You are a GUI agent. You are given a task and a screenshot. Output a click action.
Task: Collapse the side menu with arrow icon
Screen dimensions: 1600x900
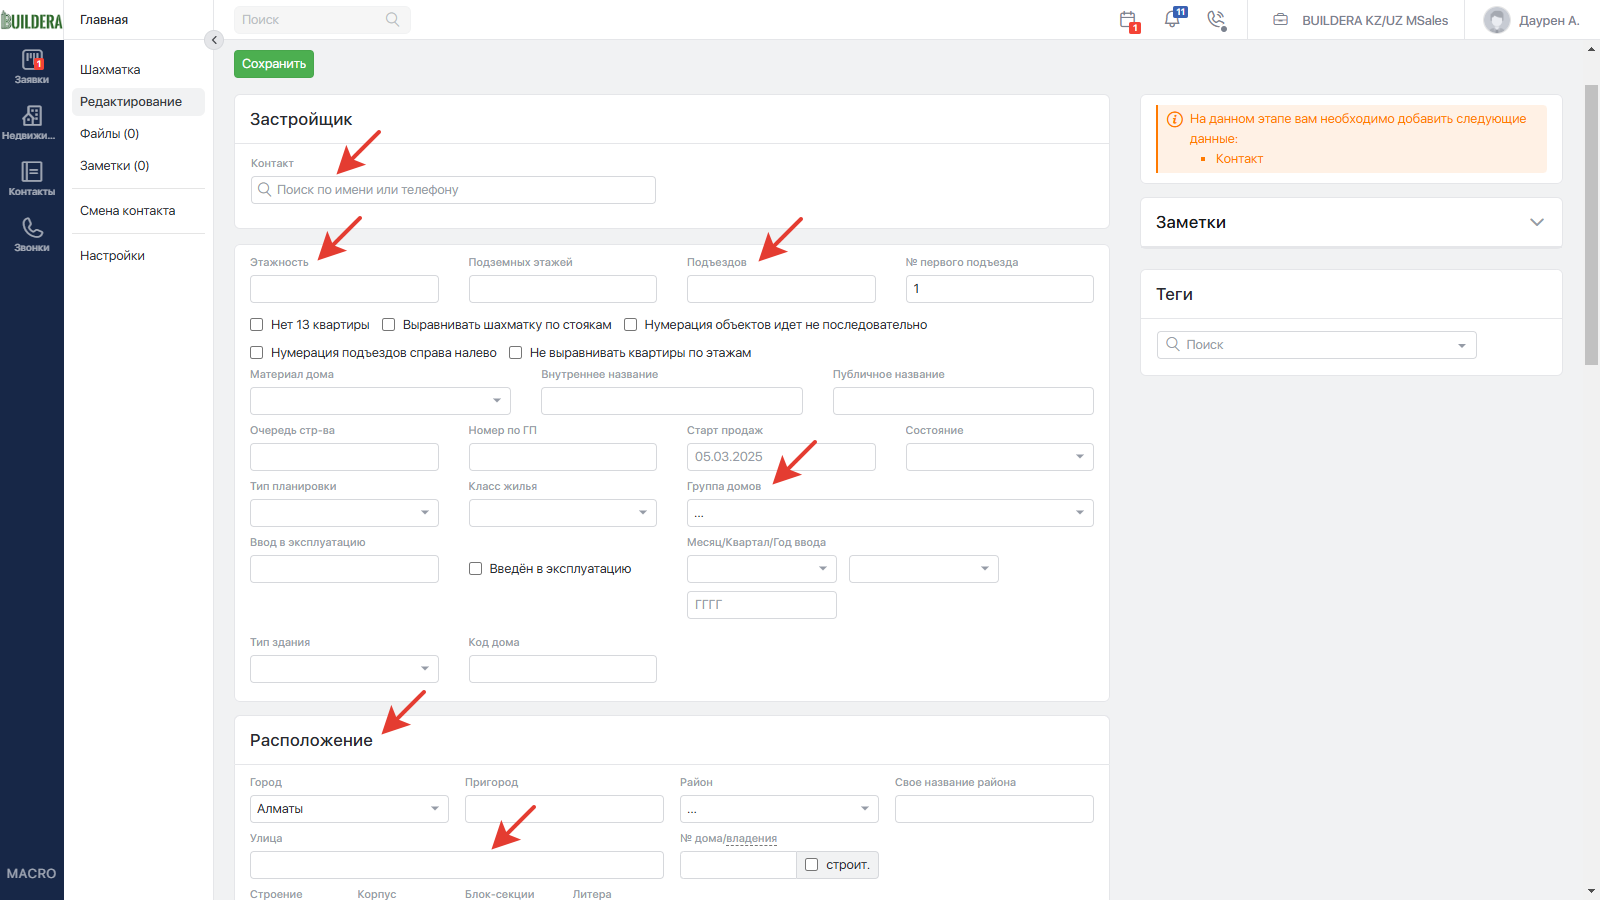(213, 40)
